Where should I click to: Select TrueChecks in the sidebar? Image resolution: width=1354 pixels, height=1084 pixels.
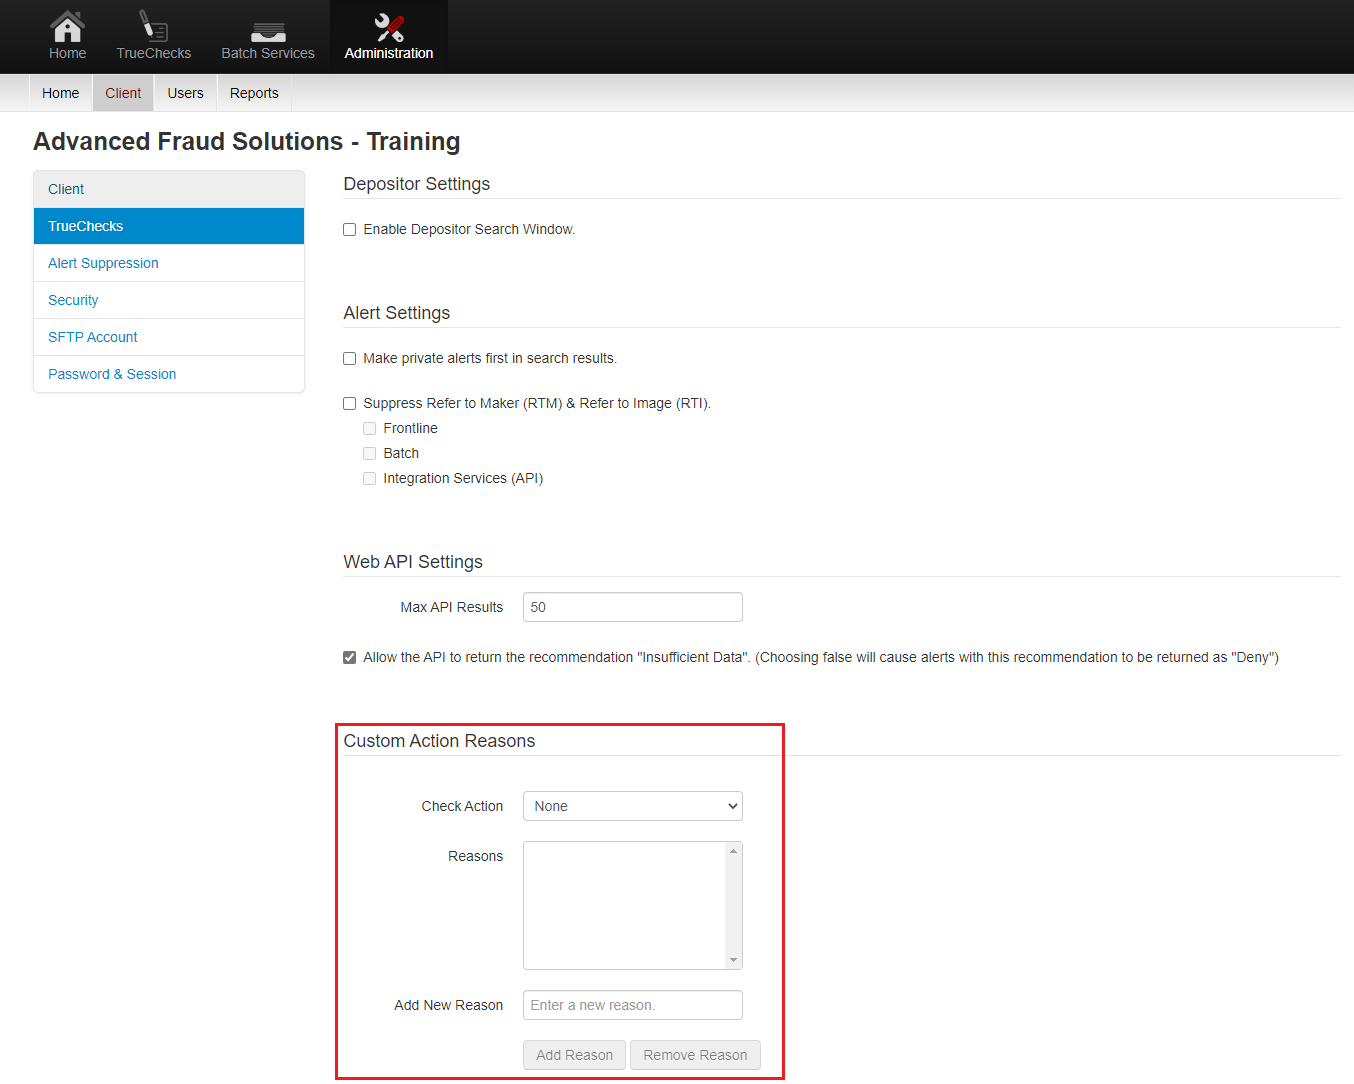[x=169, y=226]
